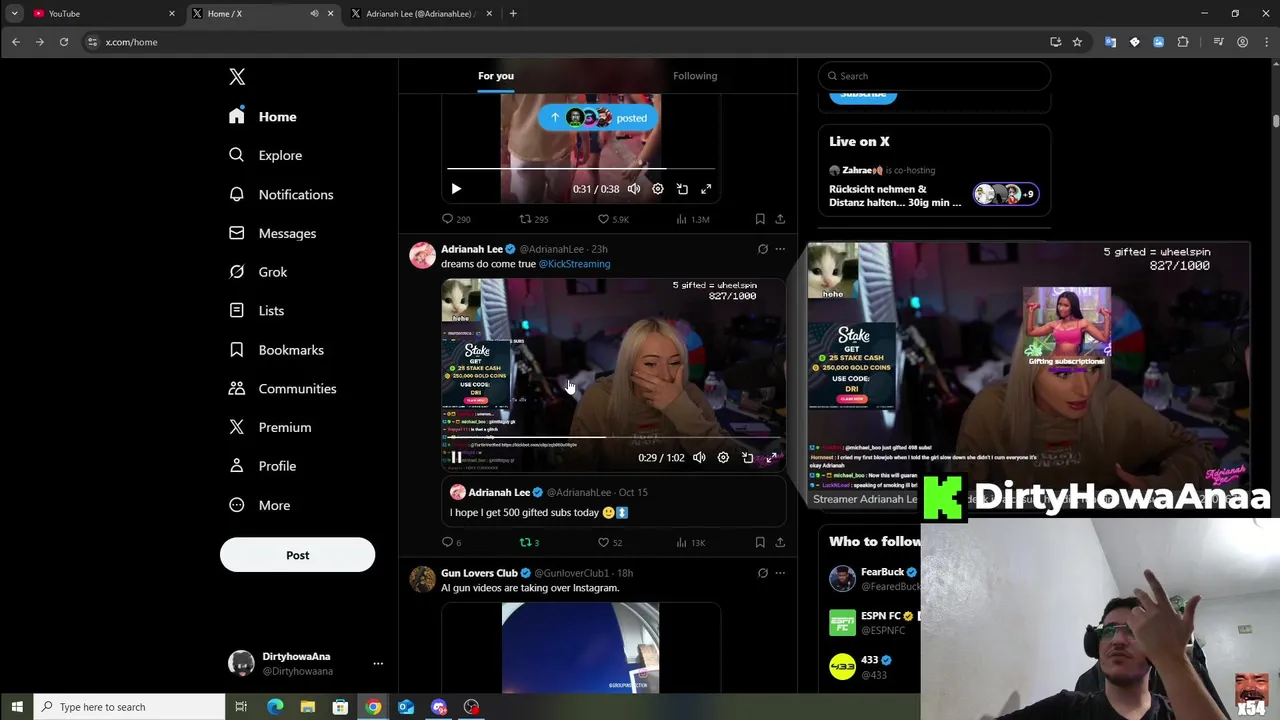Open top video settings gear
The height and width of the screenshot is (720, 1280).
tap(658, 189)
